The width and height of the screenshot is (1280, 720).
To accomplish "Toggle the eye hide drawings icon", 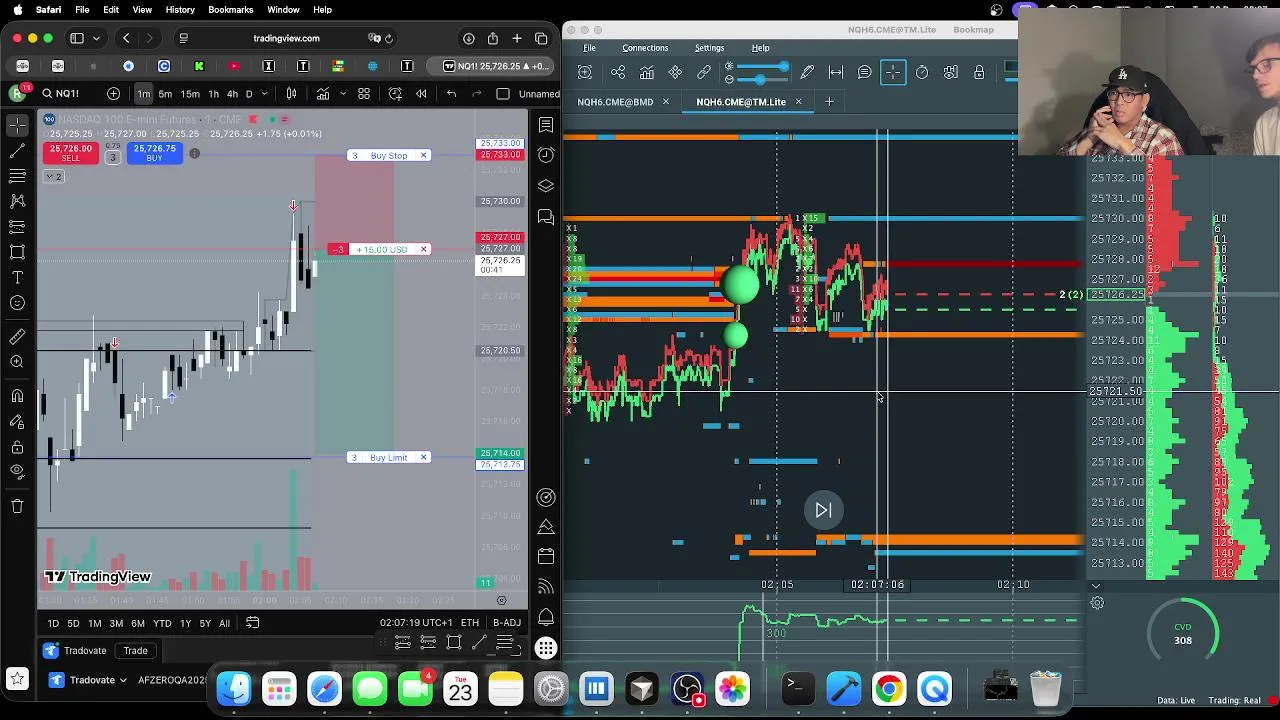I will tap(17, 471).
